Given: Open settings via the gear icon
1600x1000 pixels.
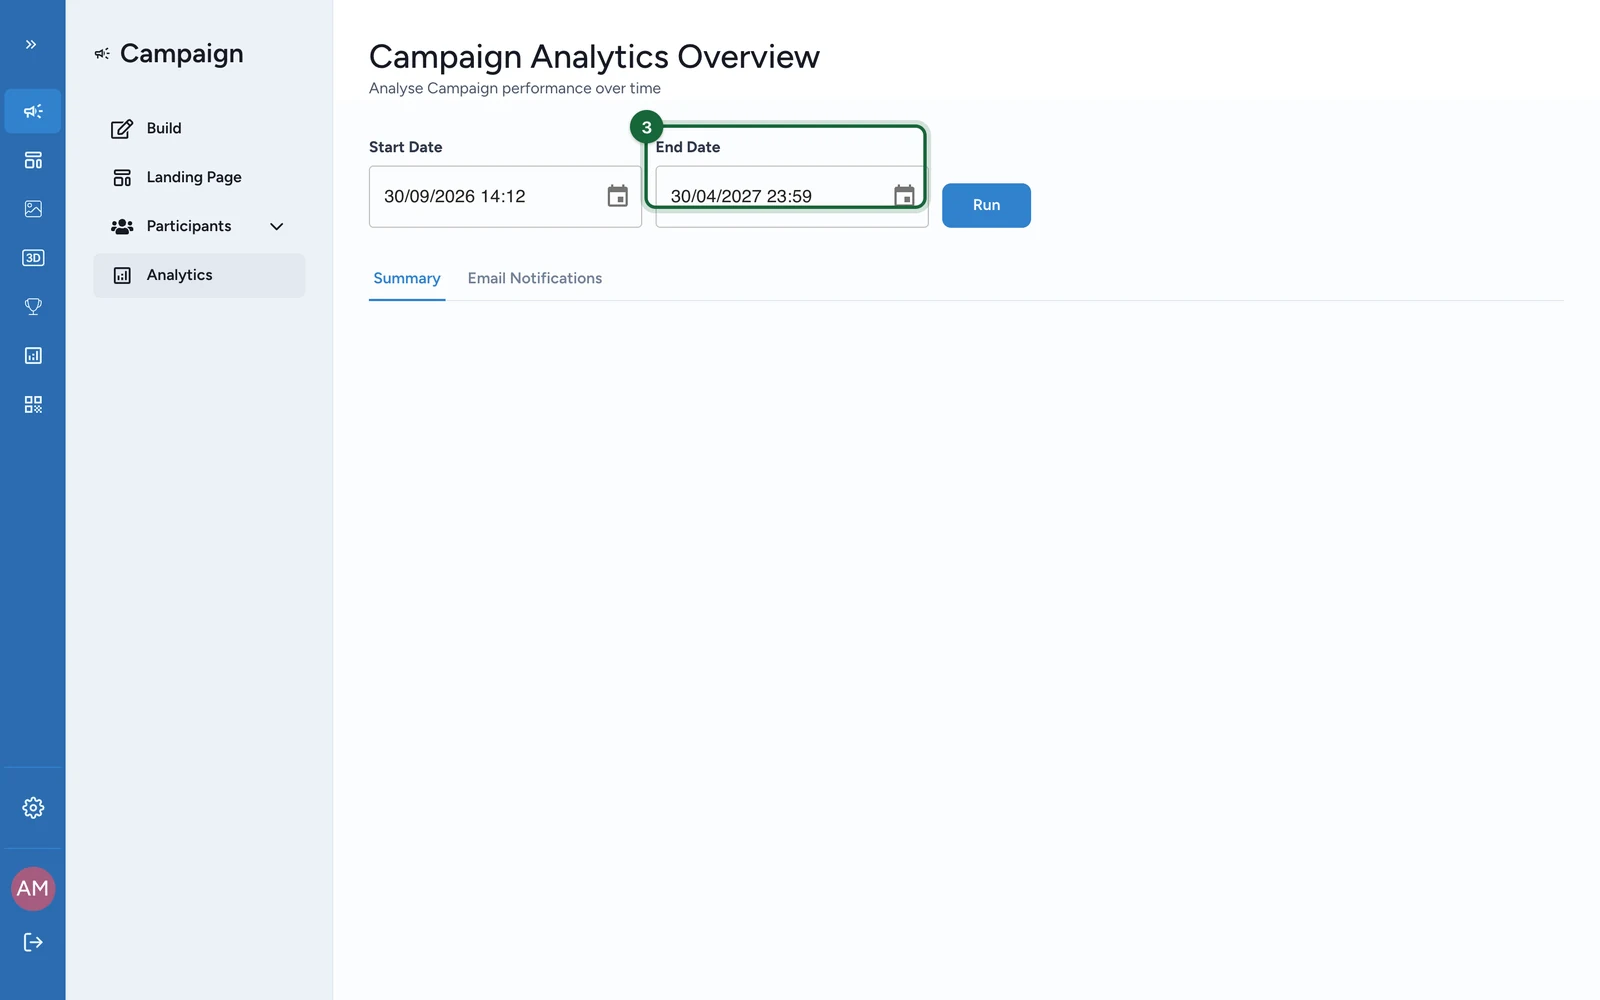Looking at the screenshot, I should point(33,808).
